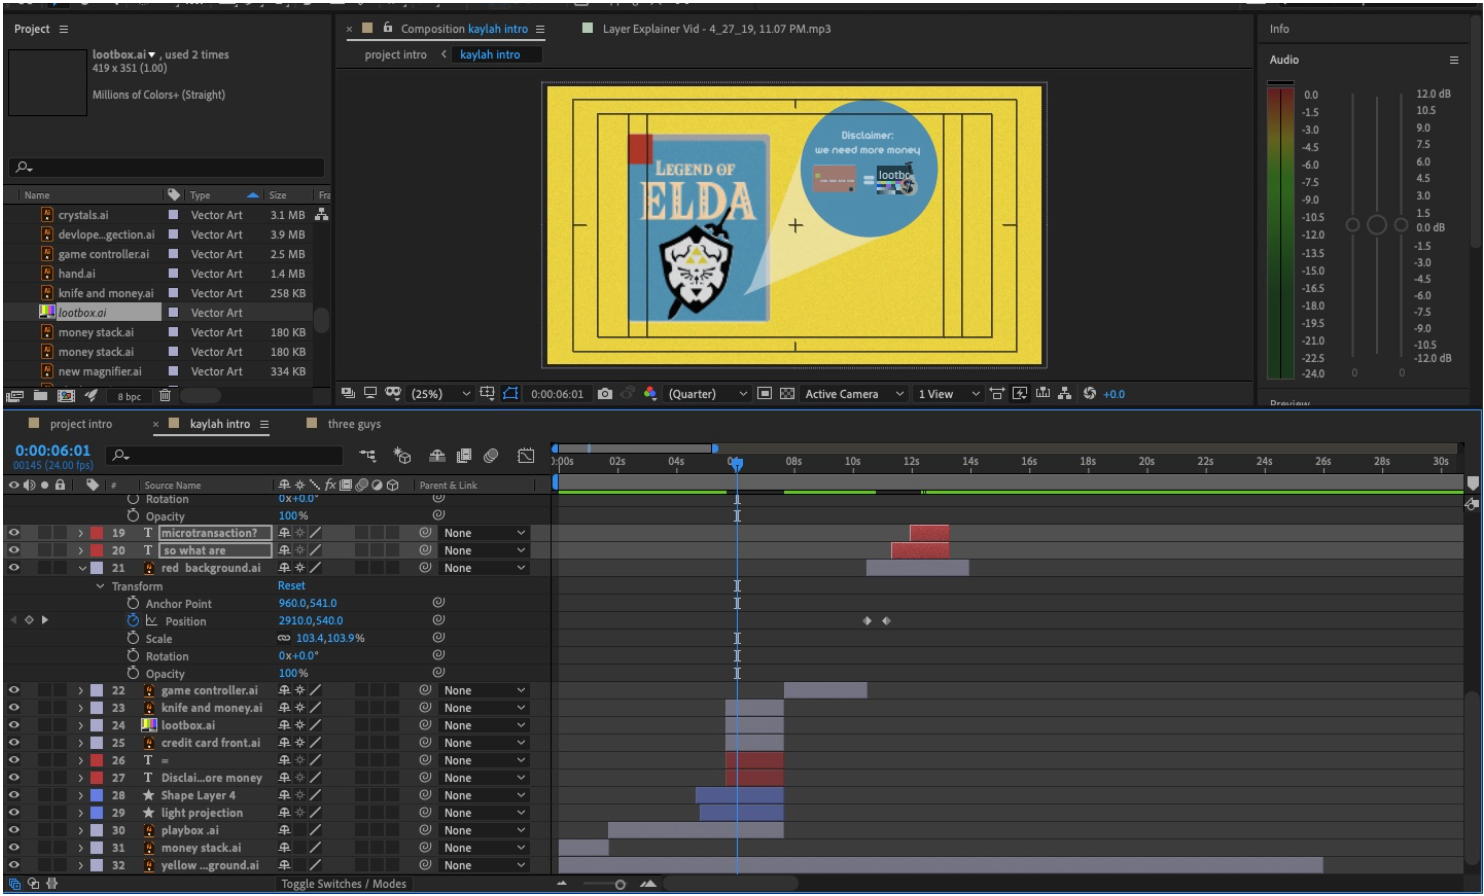Open Layer Explainer Vid mp3 viewer tab
This screenshot has height=896, width=1484.
(716, 29)
